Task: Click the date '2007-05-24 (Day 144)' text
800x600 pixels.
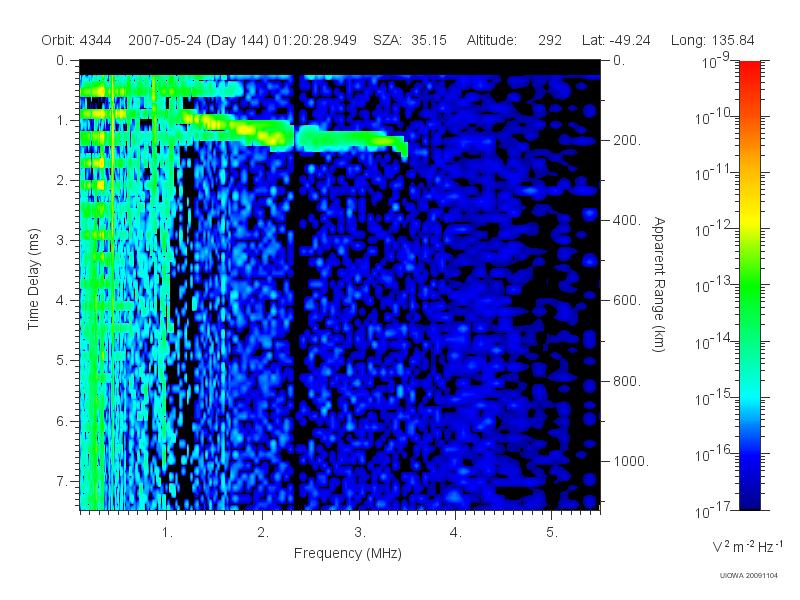Action: click(x=198, y=40)
